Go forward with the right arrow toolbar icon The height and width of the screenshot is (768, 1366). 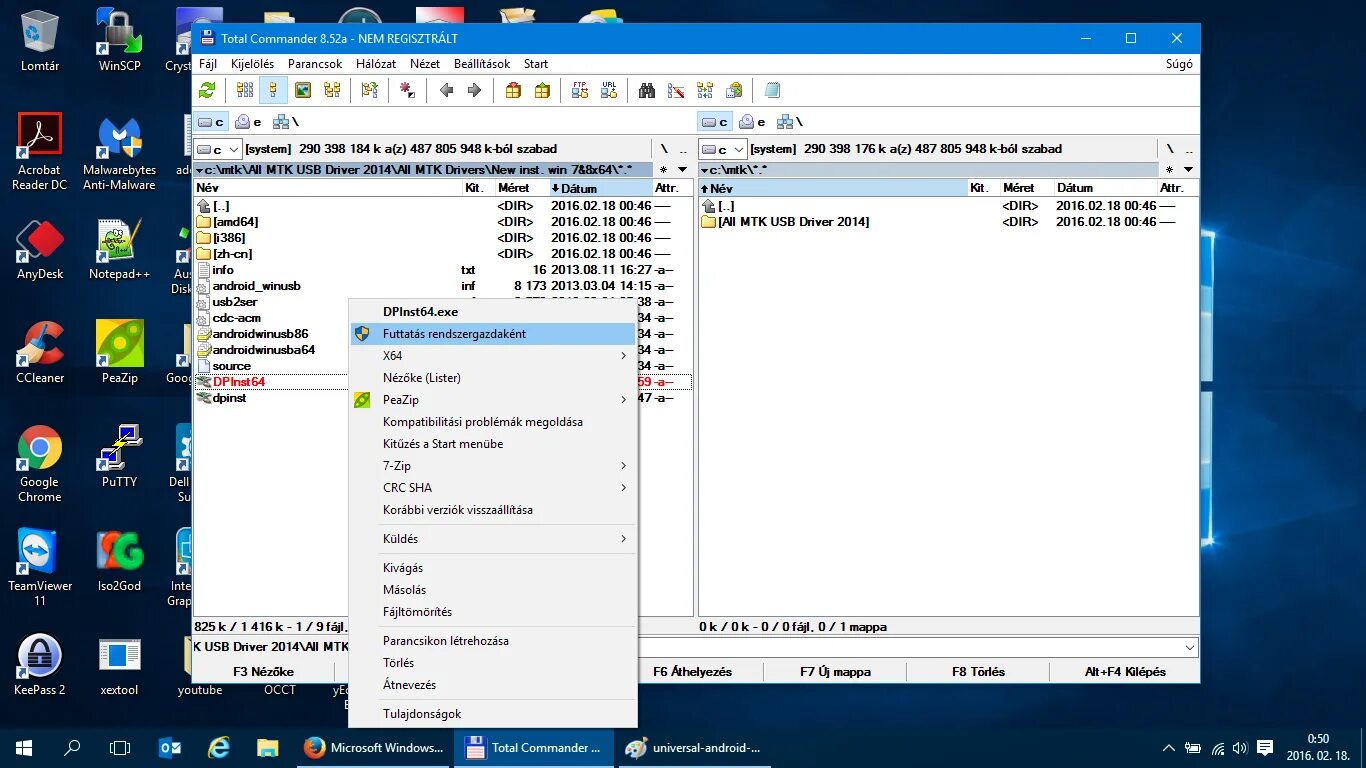pyautogui.click(x=475, y=90)
